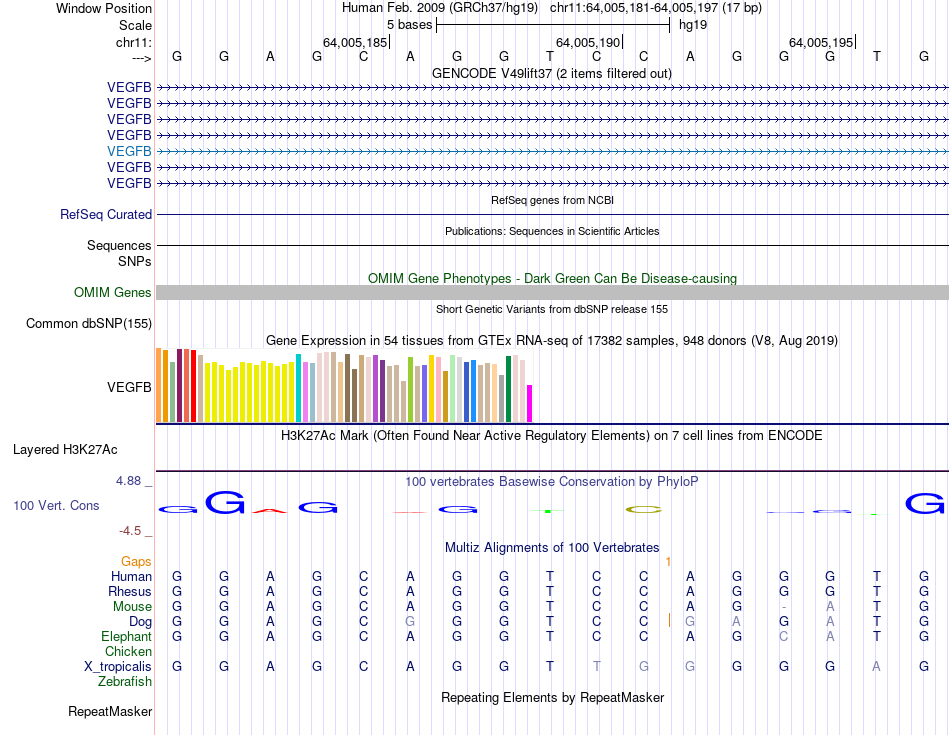Select the X_tropicalis species label
Viewport: 950px width, 735px height.
coord(118,667)
